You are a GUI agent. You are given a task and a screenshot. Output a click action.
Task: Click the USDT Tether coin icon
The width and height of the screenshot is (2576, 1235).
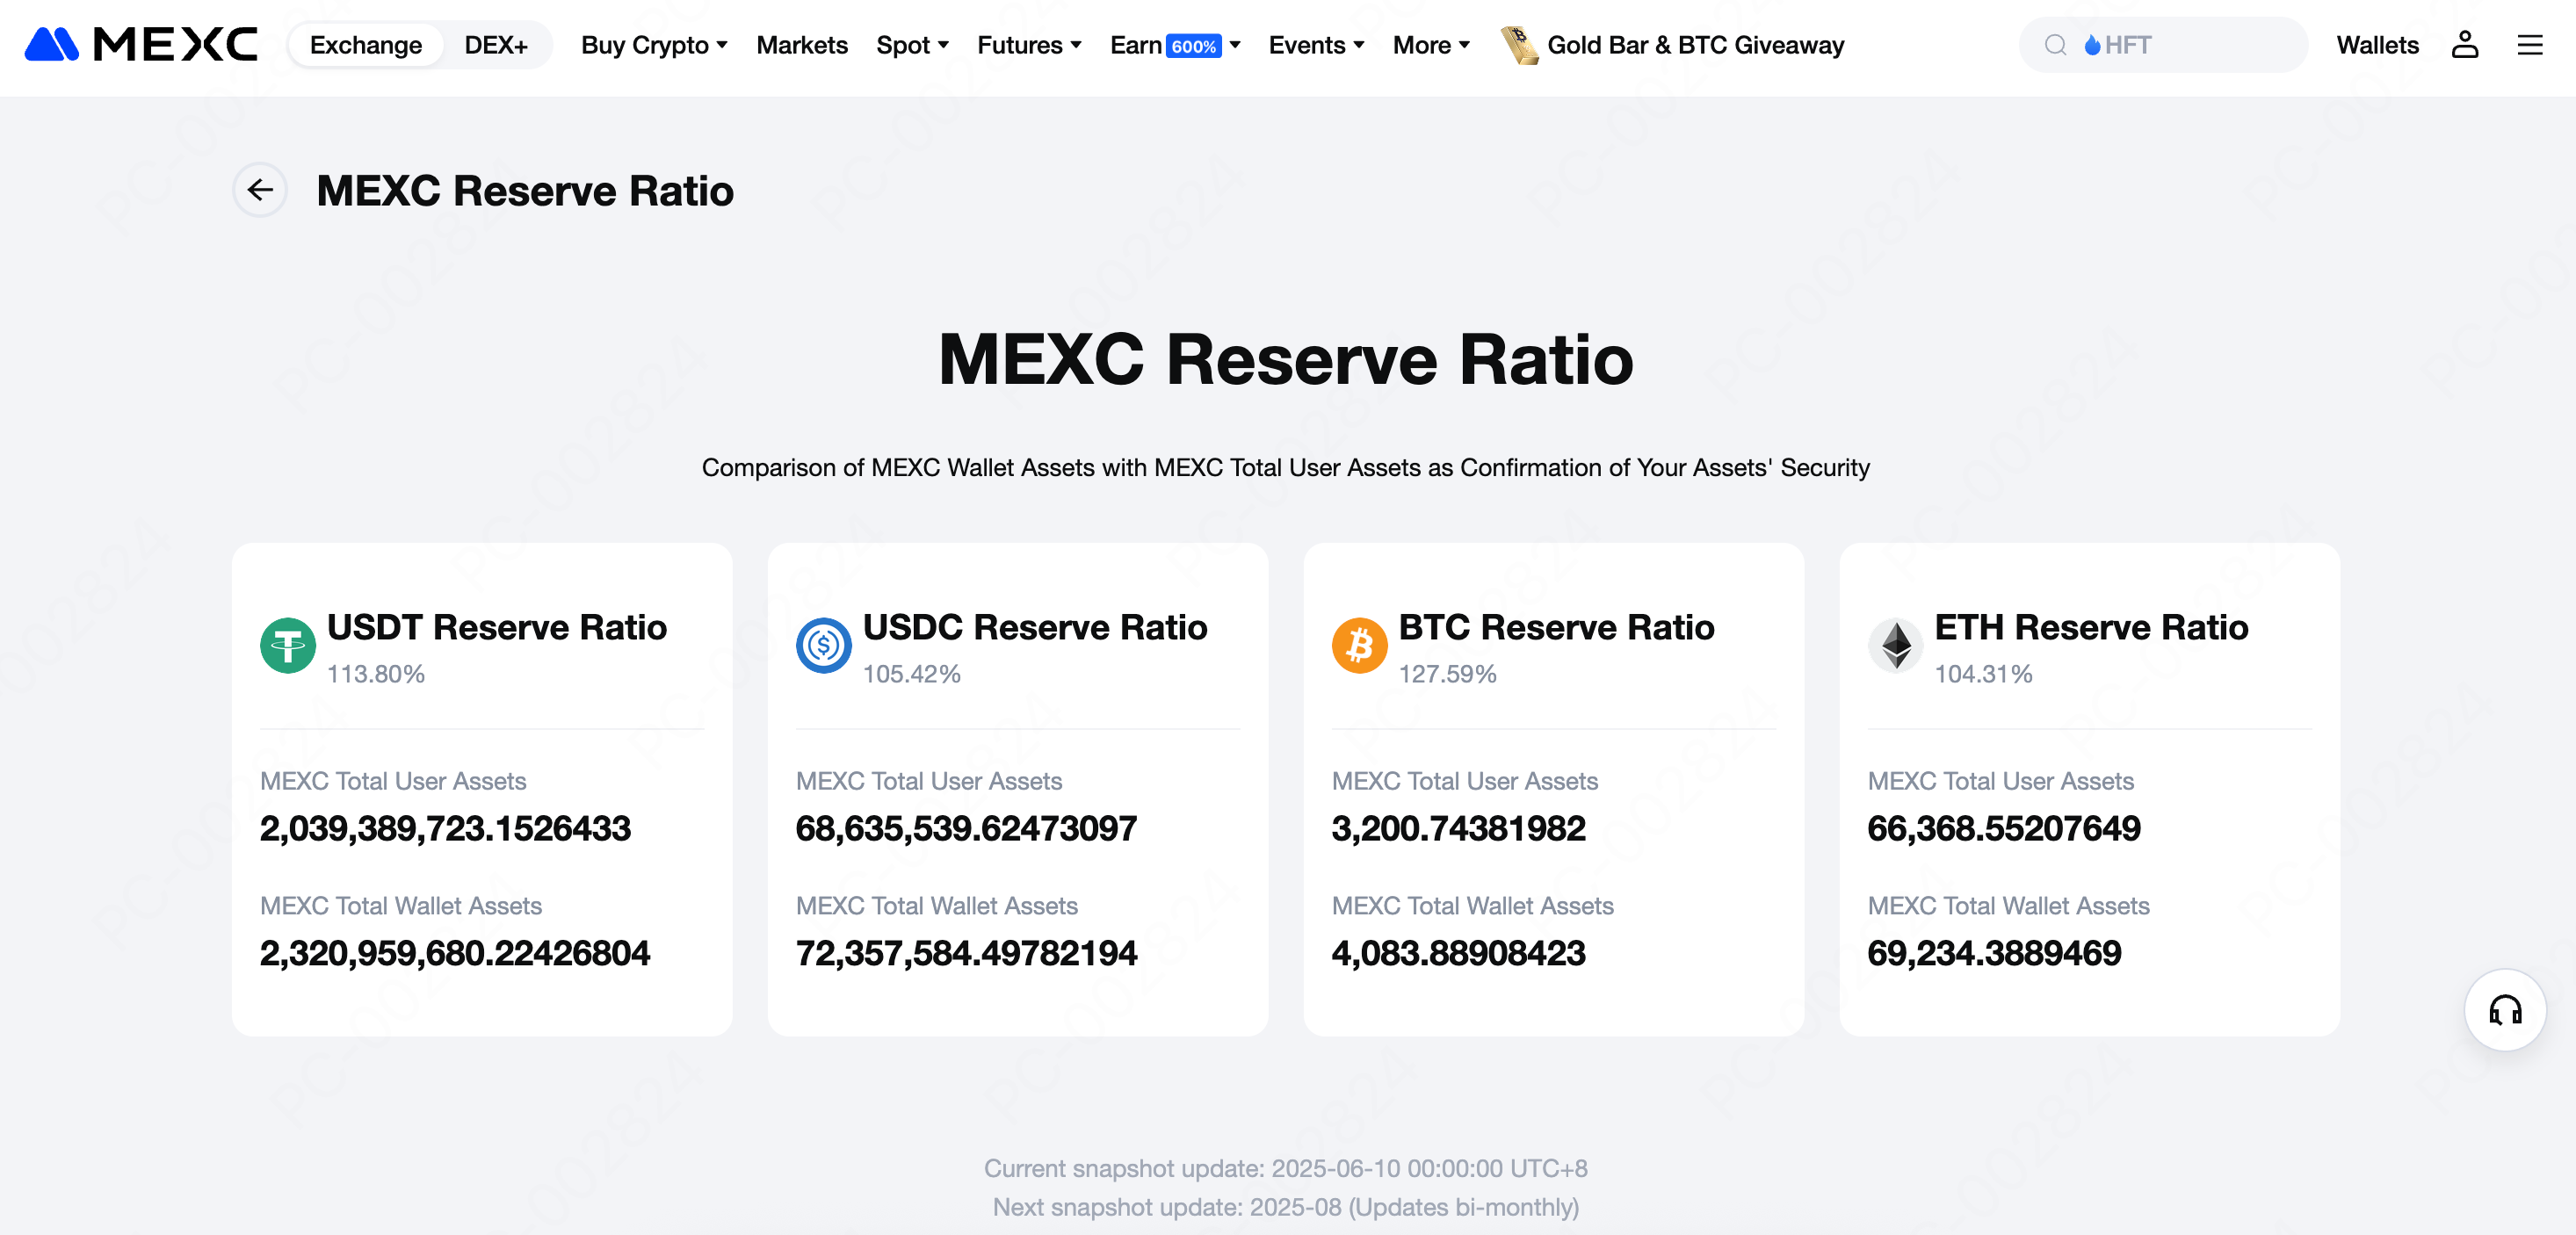(x=288, y=646)
